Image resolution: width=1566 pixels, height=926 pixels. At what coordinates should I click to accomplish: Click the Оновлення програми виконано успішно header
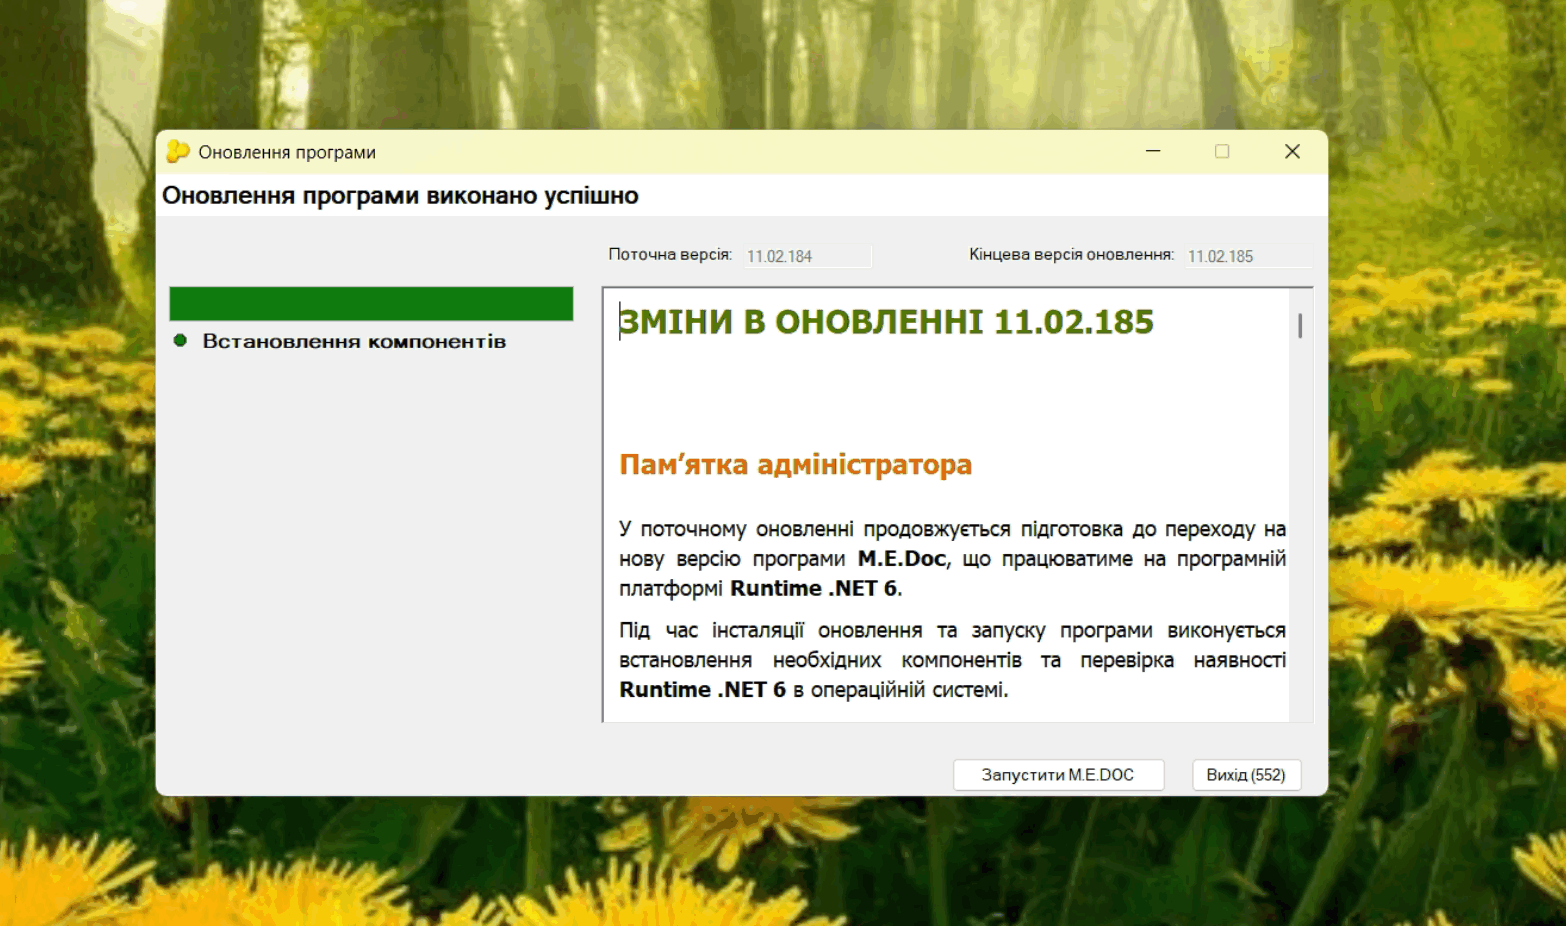[x=400, y=196]
